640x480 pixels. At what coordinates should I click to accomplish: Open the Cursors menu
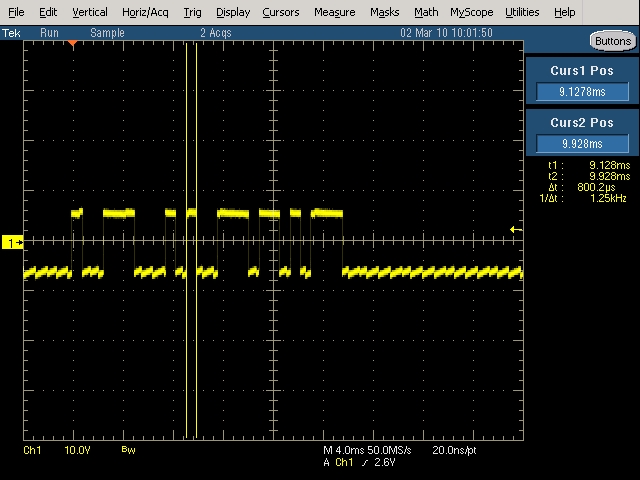[x=280, y=12]
